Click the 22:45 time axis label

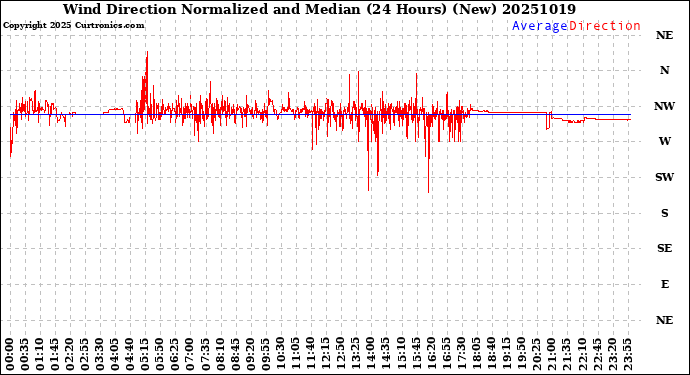pos(597,355)
